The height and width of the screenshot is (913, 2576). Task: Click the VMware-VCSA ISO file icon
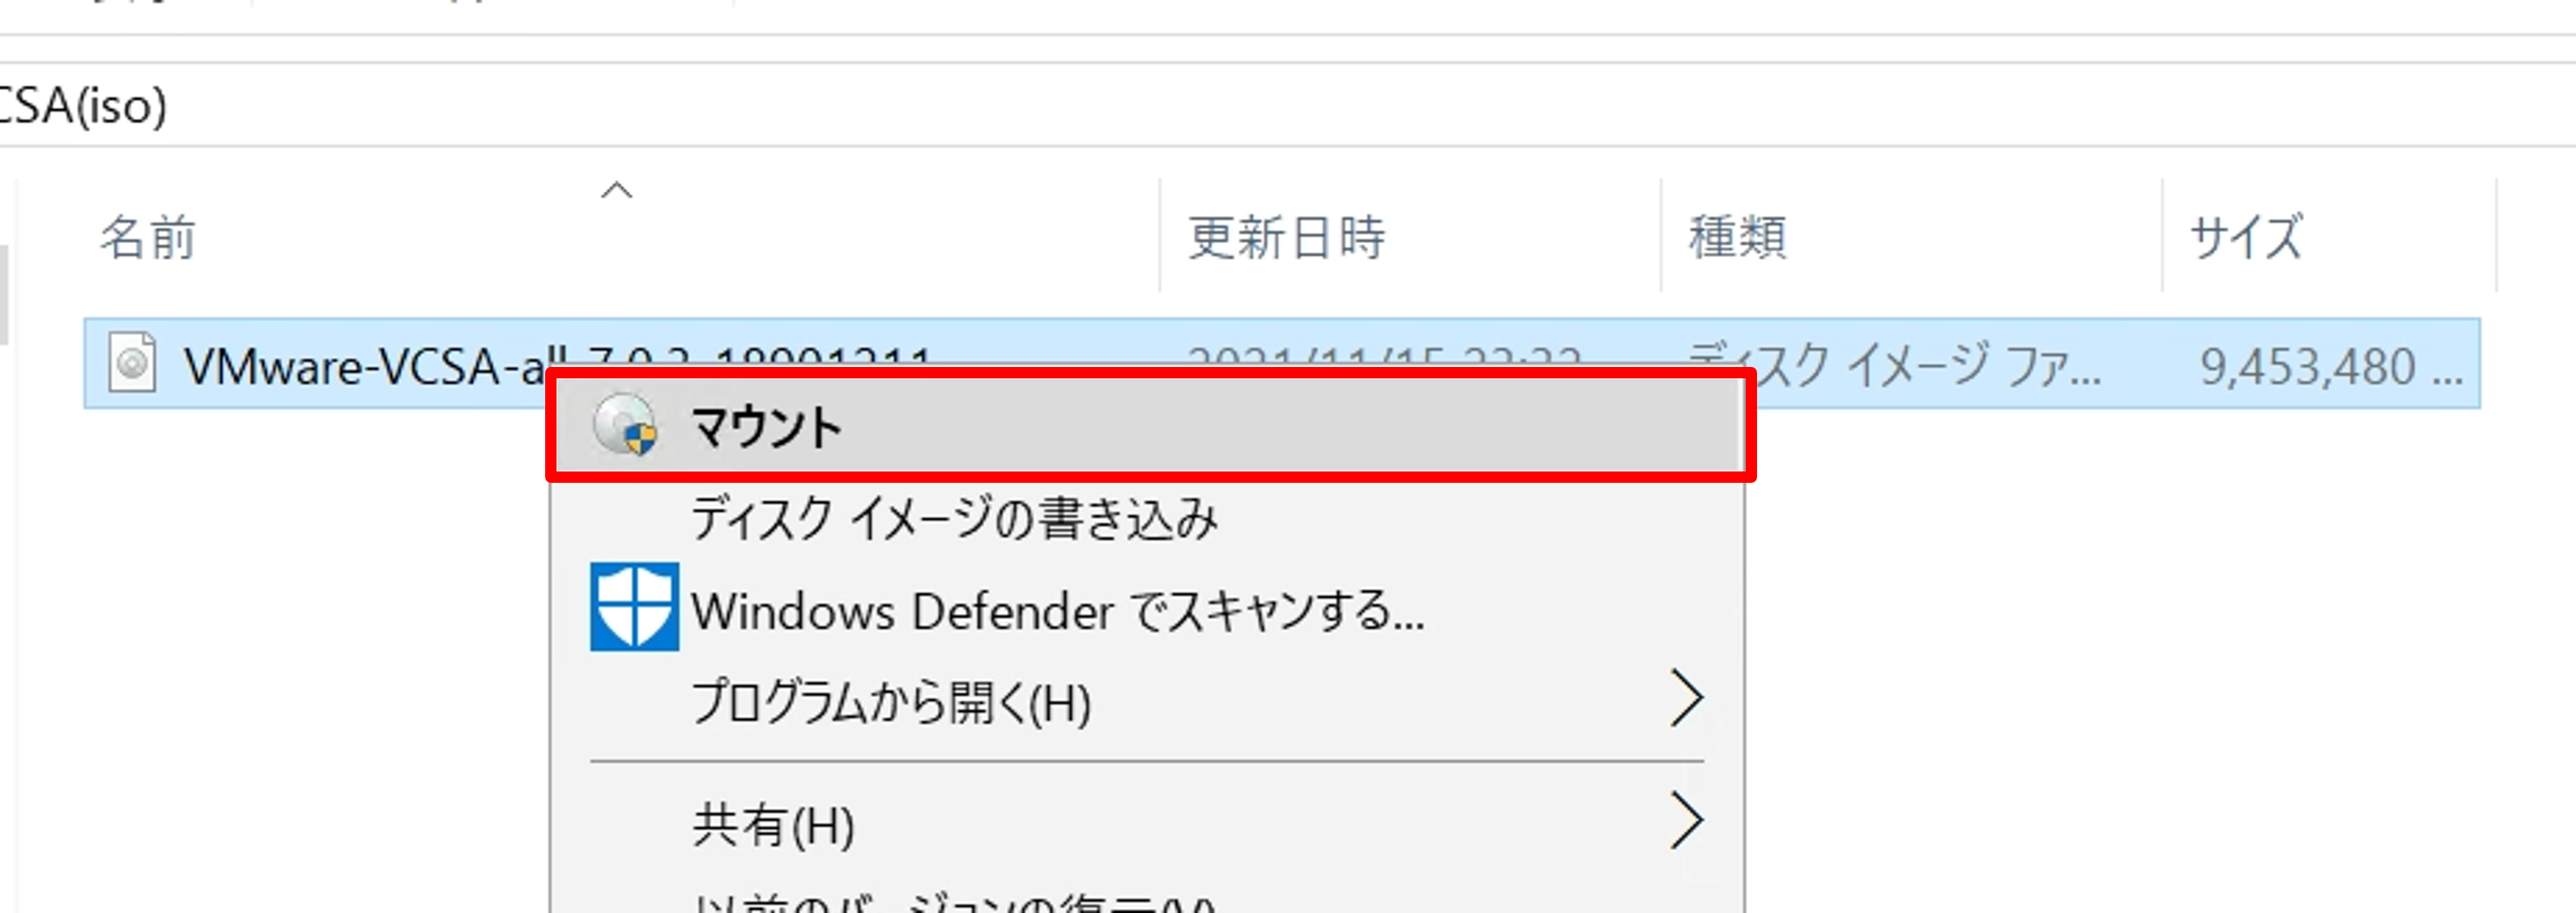132,362
